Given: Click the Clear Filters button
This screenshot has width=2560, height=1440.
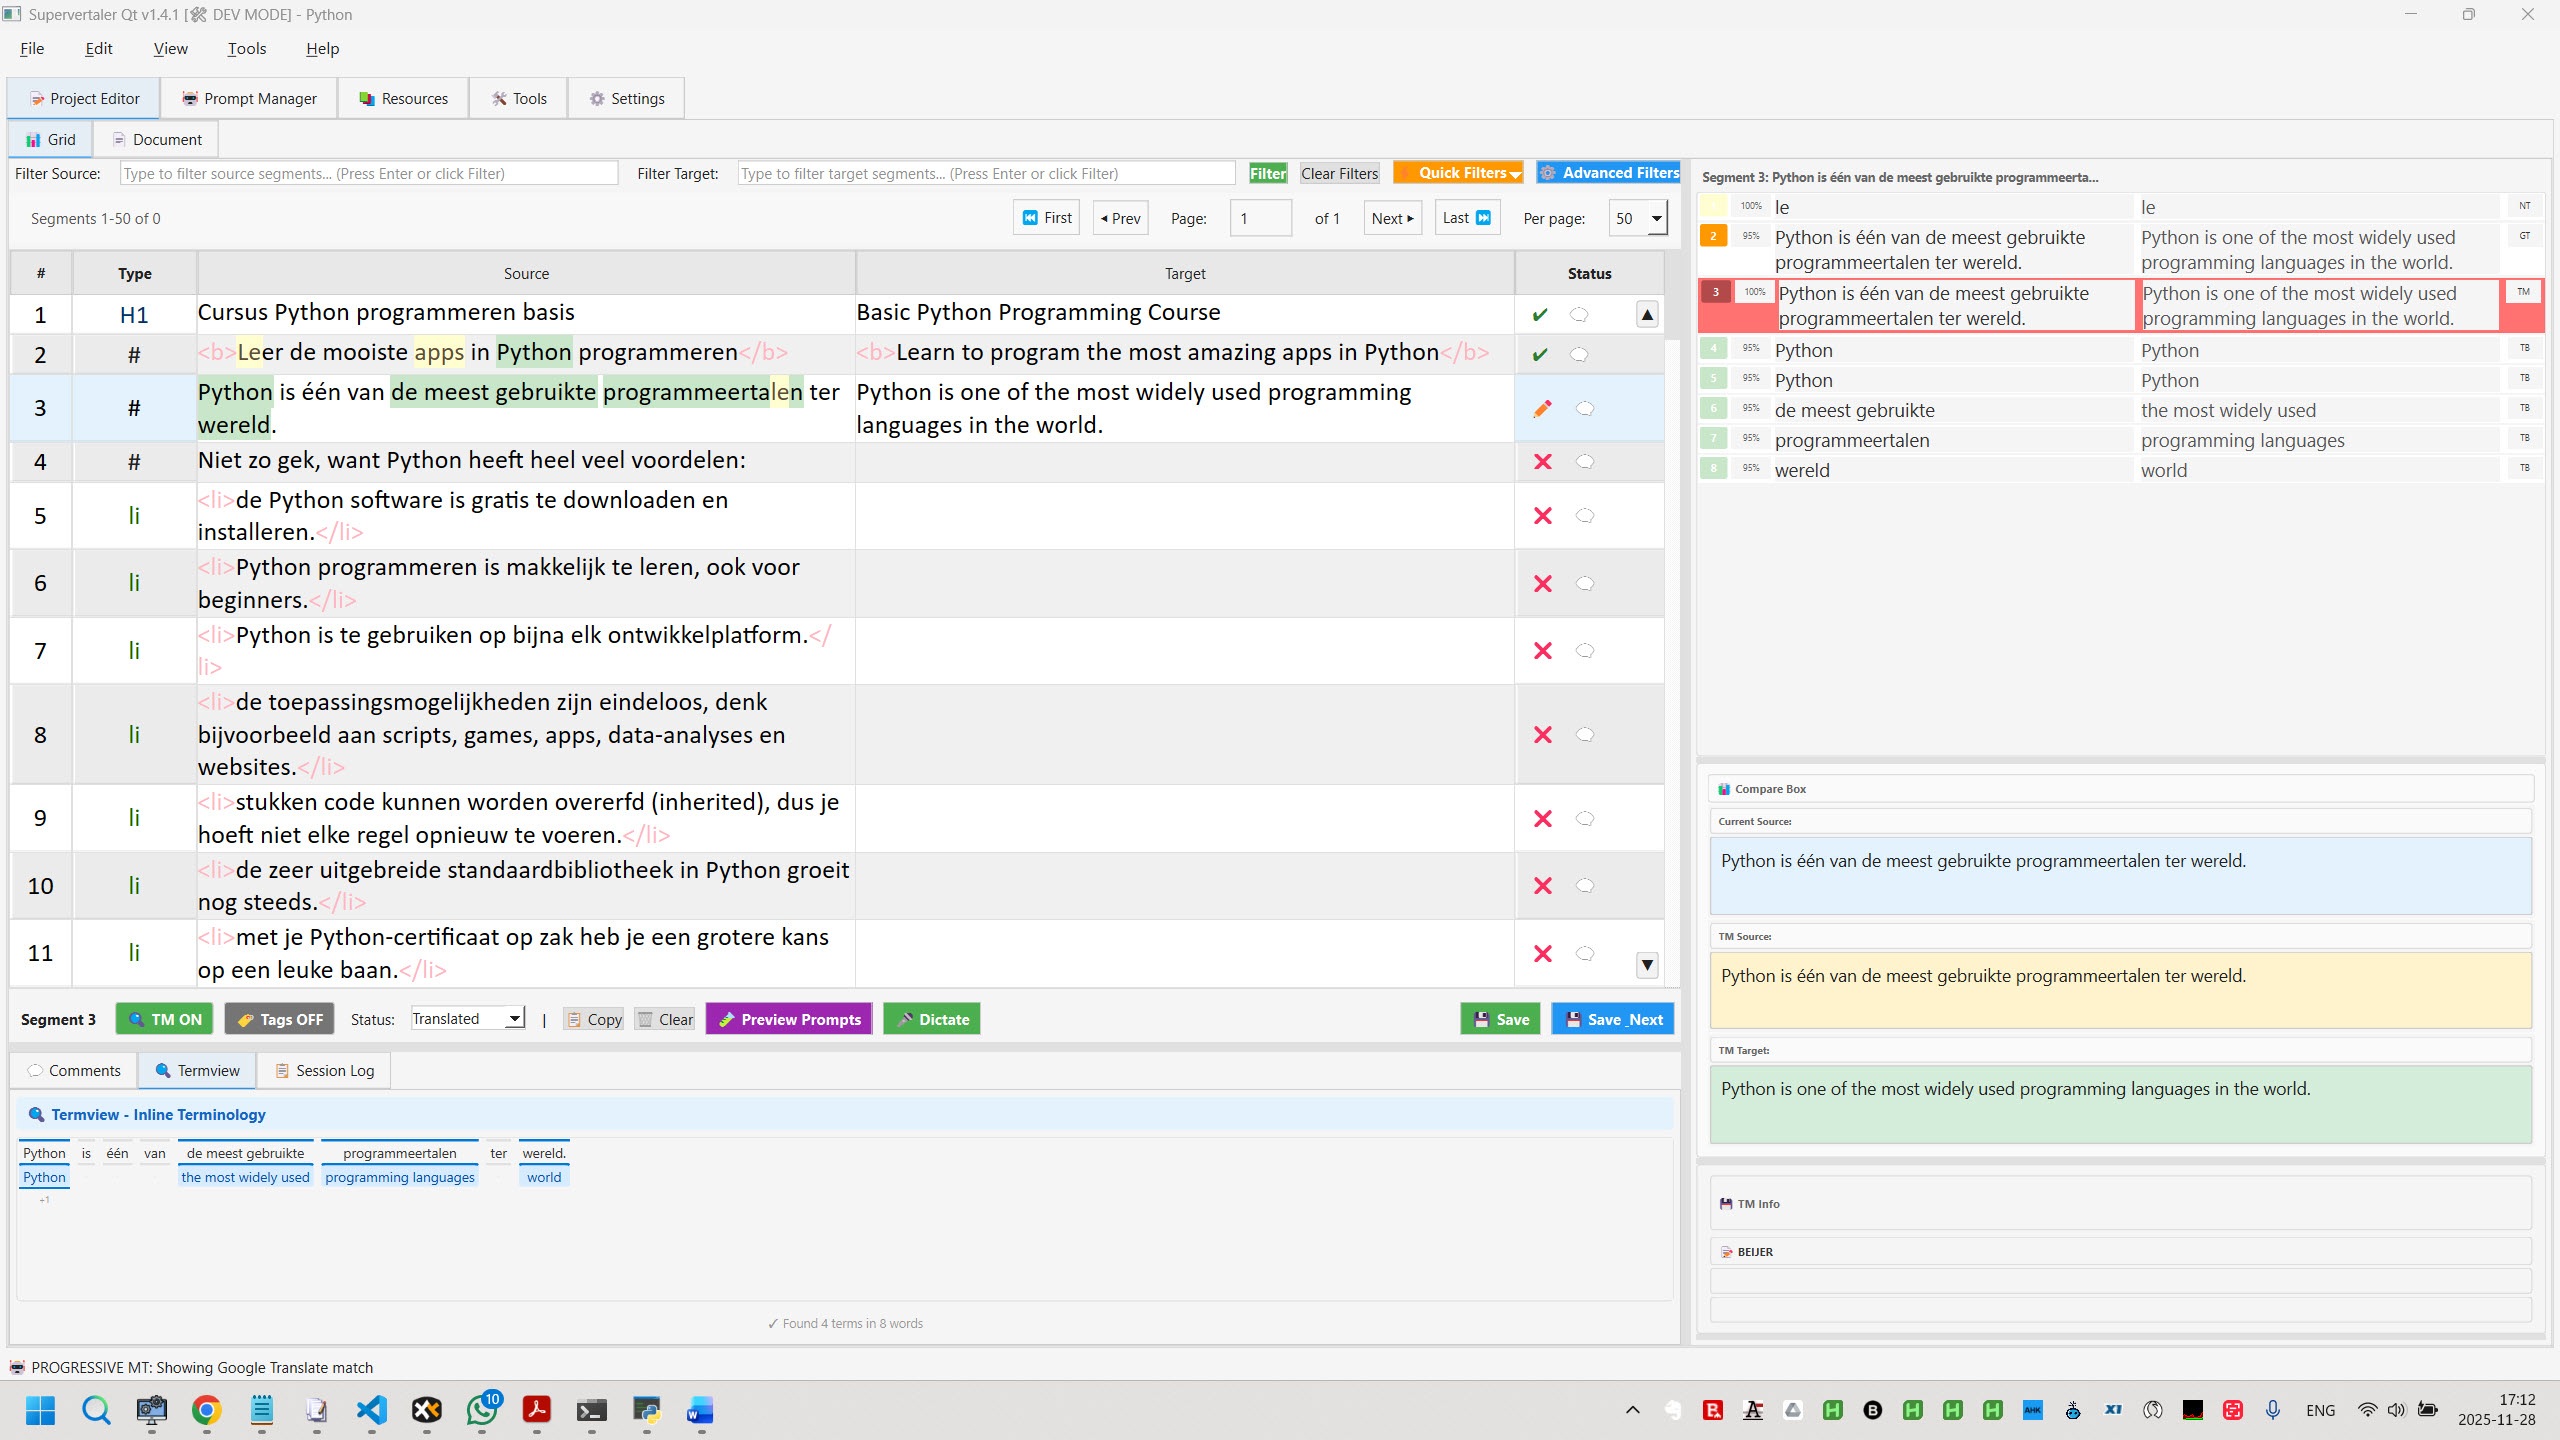Looking at the screenshot, I should point(1339,173).
